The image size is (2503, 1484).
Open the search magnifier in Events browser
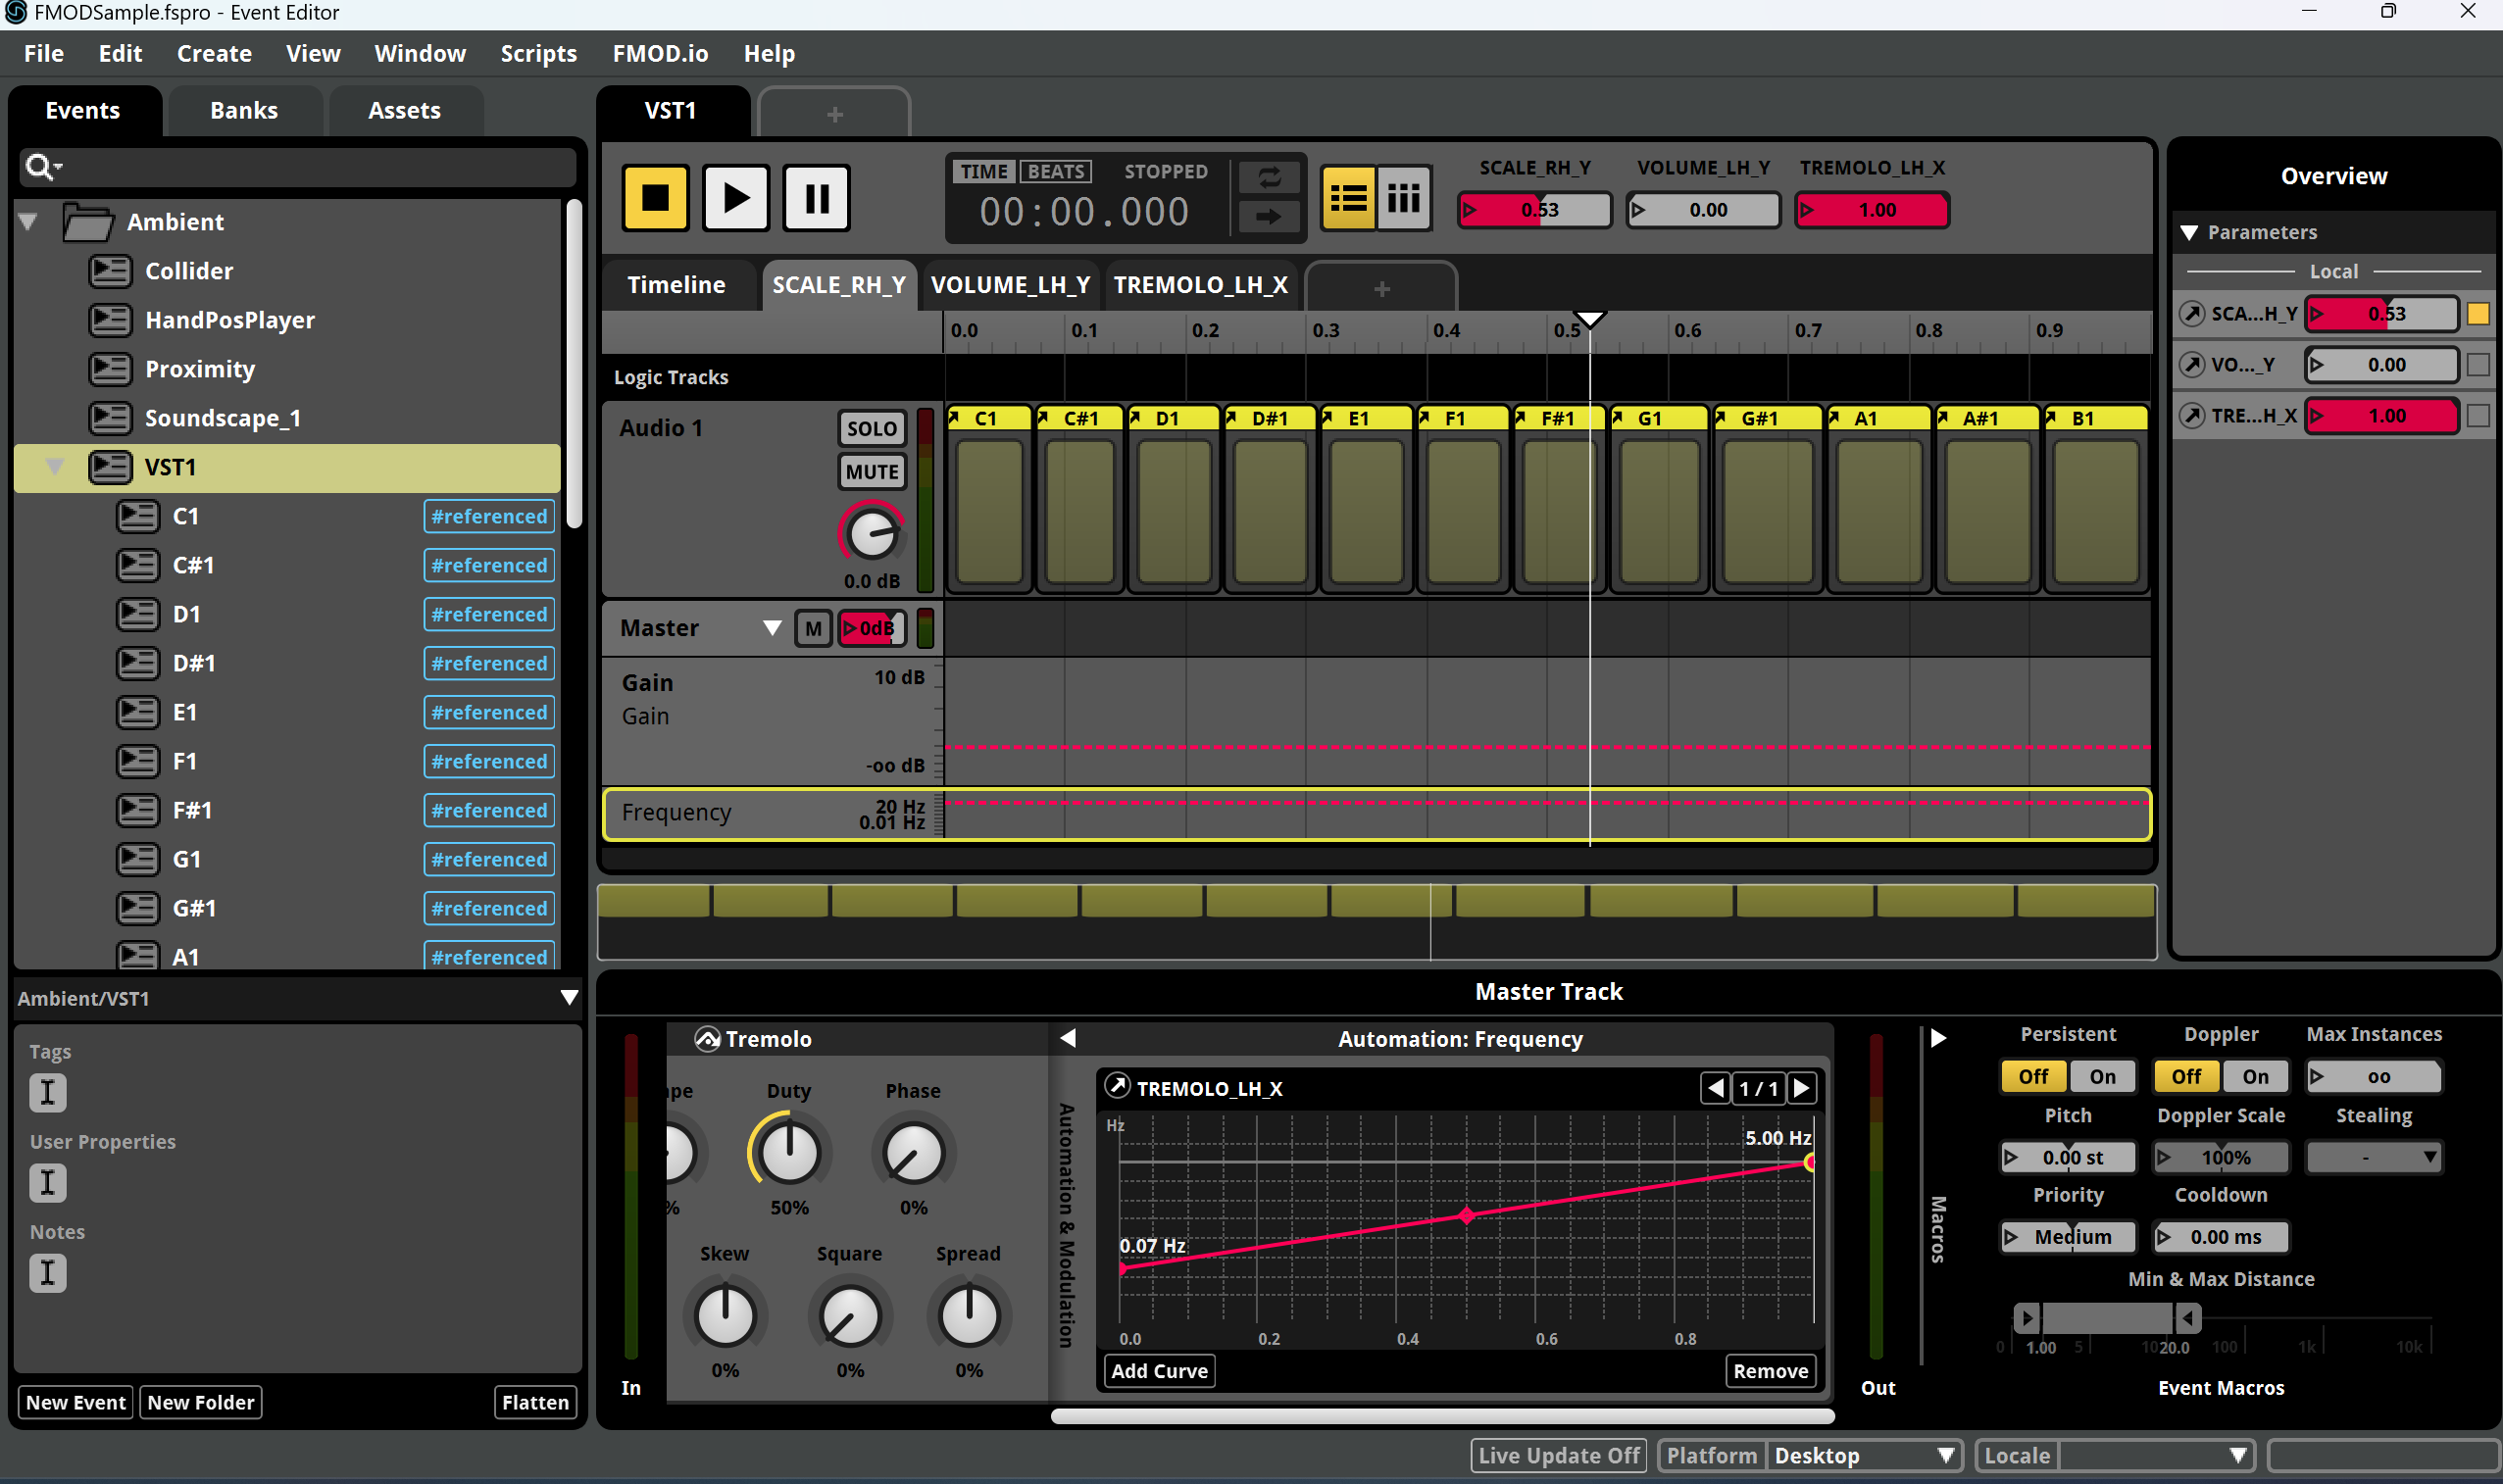coord(43,166)
